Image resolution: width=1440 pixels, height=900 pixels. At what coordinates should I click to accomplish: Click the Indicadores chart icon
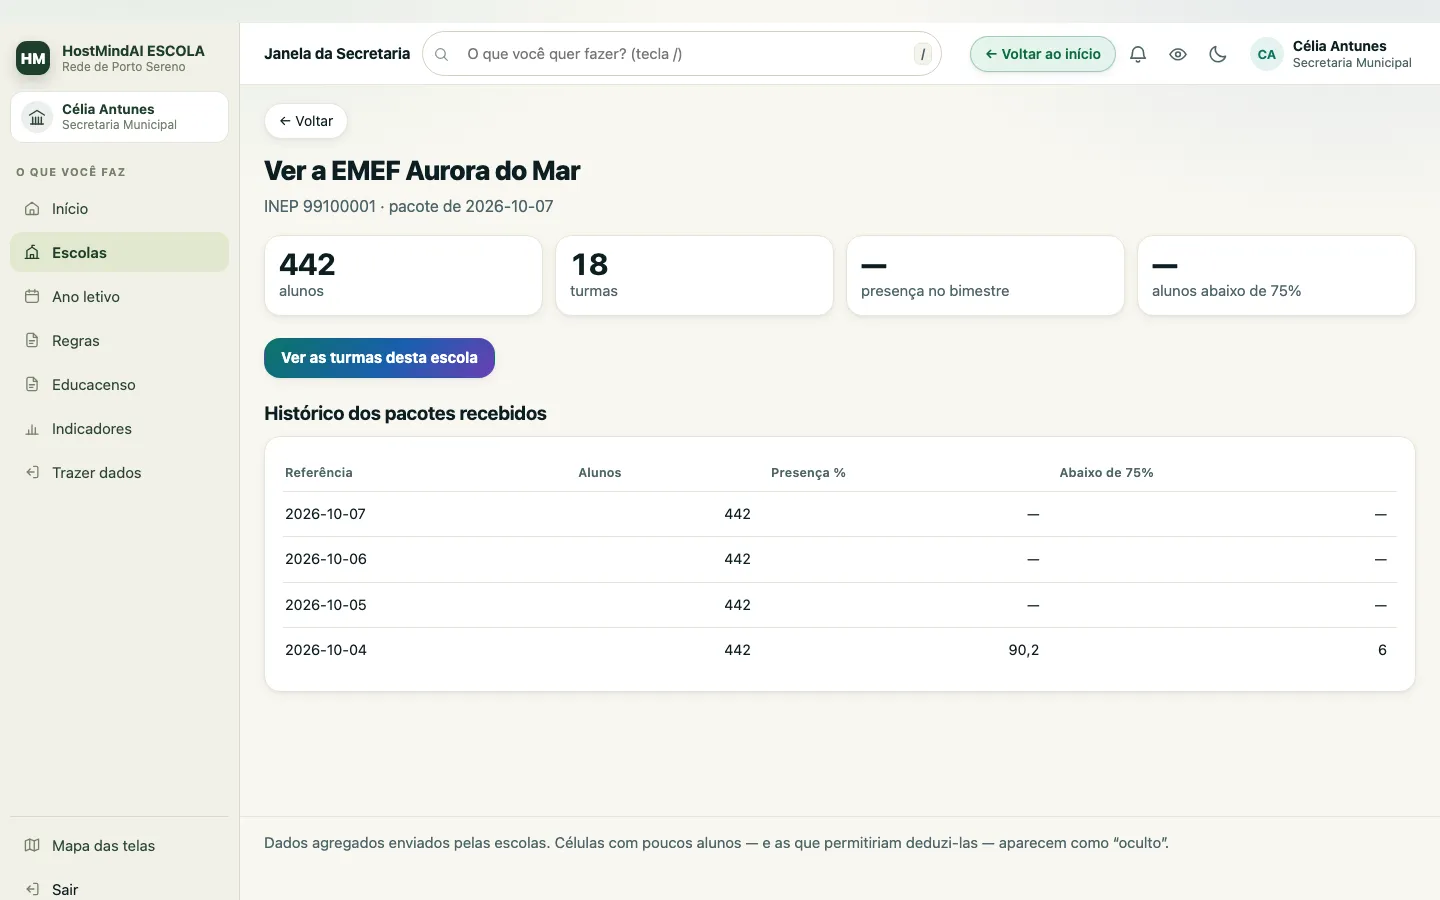32,429
